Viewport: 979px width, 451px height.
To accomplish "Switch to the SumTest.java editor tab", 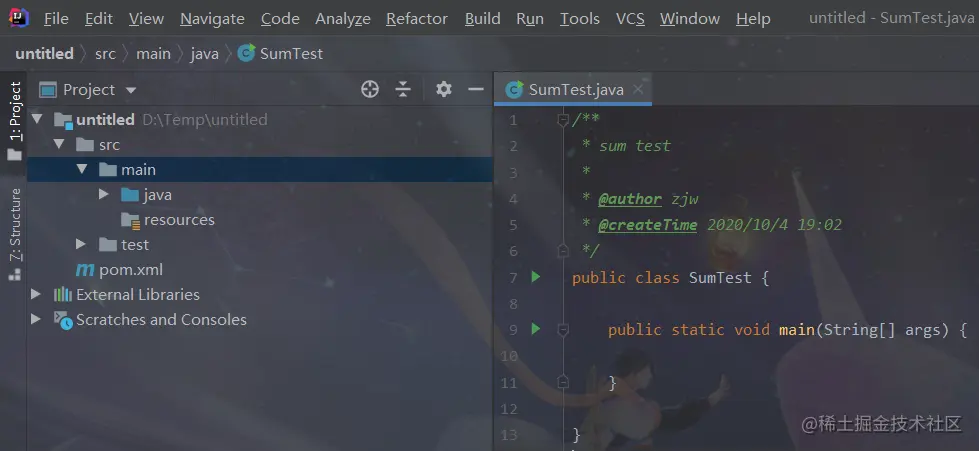I will 573,90.
